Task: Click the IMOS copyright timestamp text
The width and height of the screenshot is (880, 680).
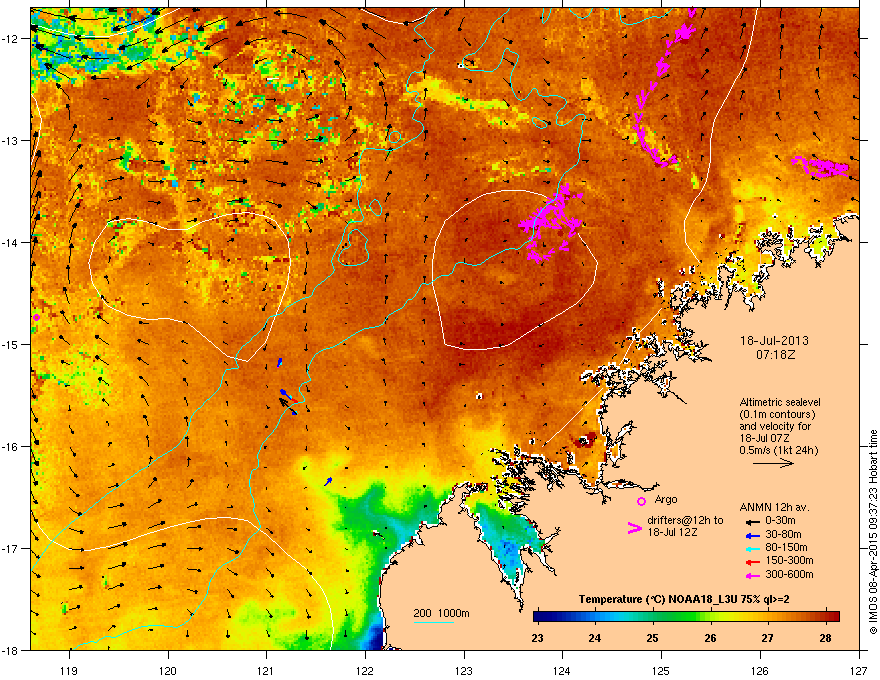Action: (x=873, y=532)
